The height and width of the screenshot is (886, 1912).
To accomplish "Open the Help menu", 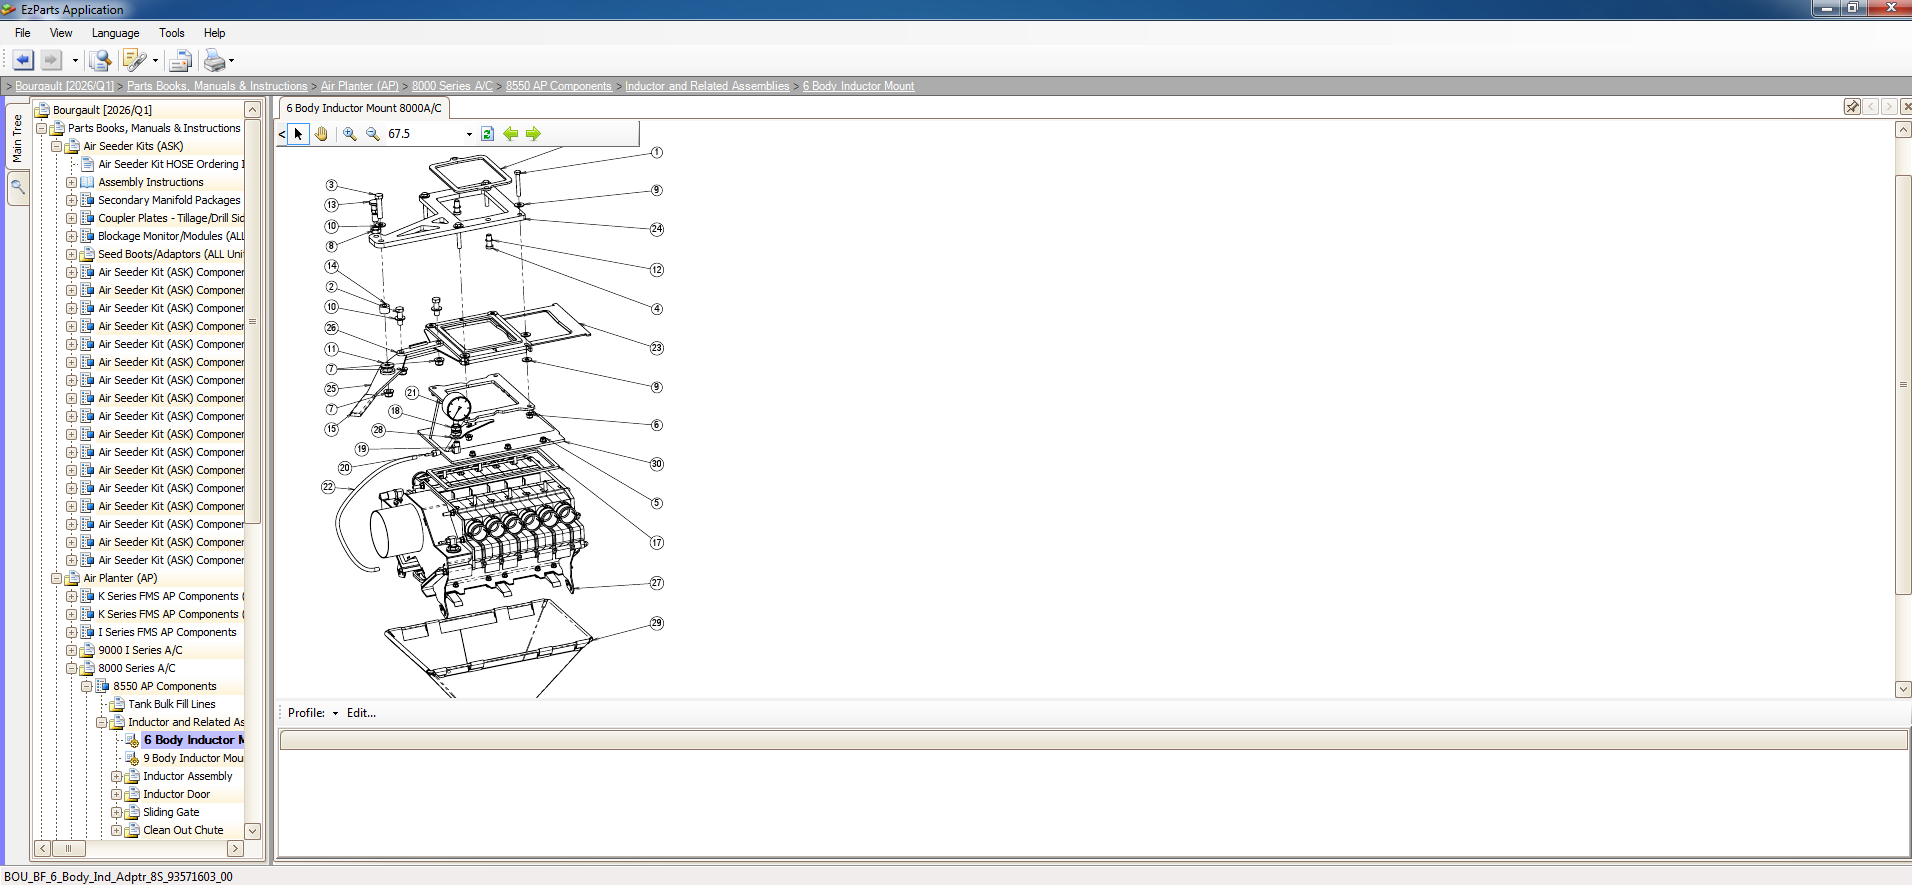I will 214,33.
